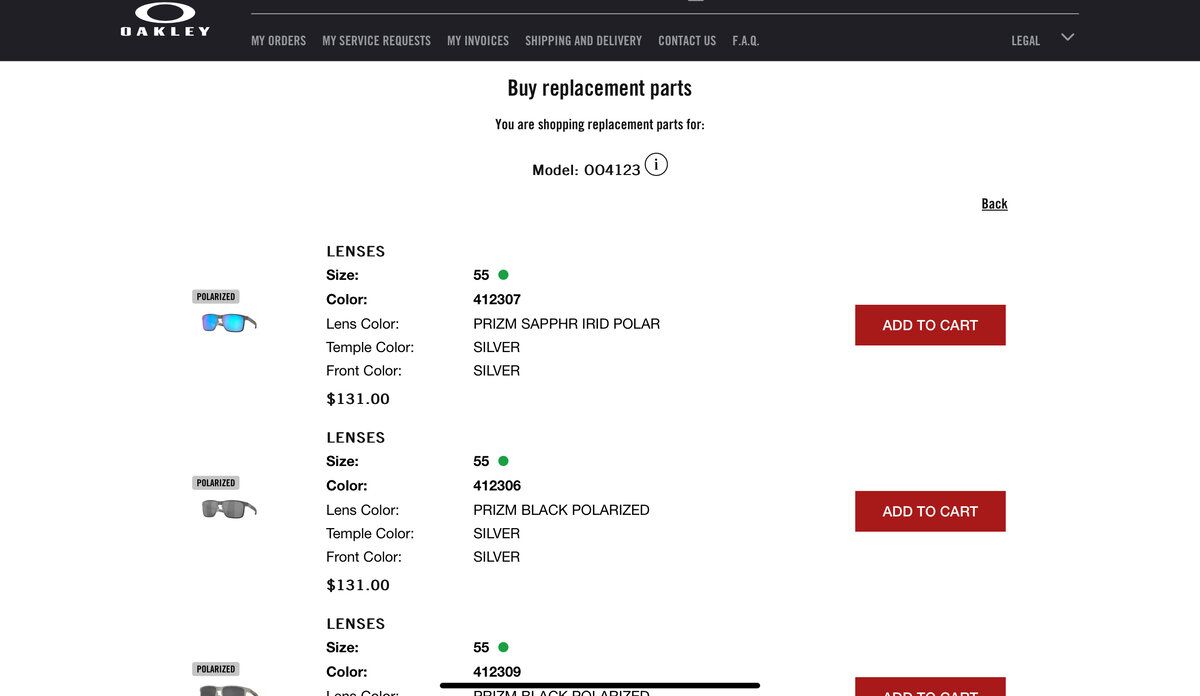Open the model info icon beside OO4123
Screen dimensions: 1200x696
tap(656, 165)
